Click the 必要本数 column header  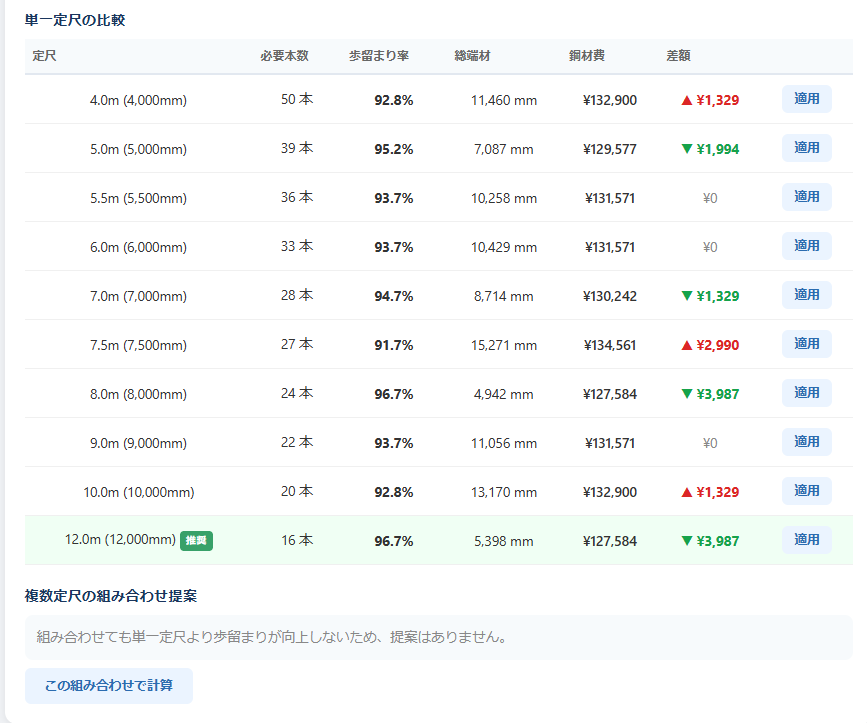[284, 56]
